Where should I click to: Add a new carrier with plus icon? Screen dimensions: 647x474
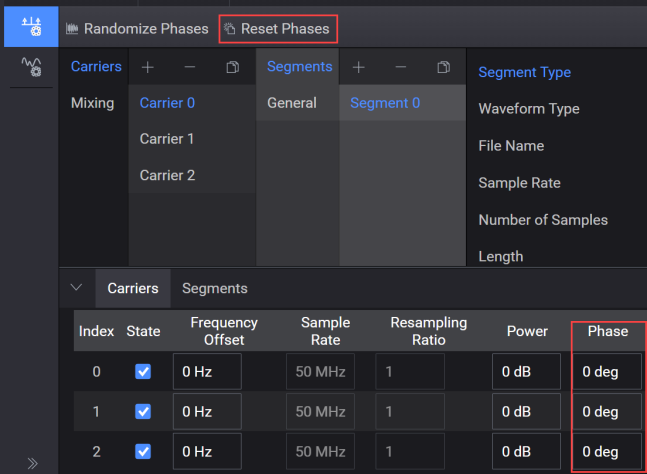(x=148, y=67)
